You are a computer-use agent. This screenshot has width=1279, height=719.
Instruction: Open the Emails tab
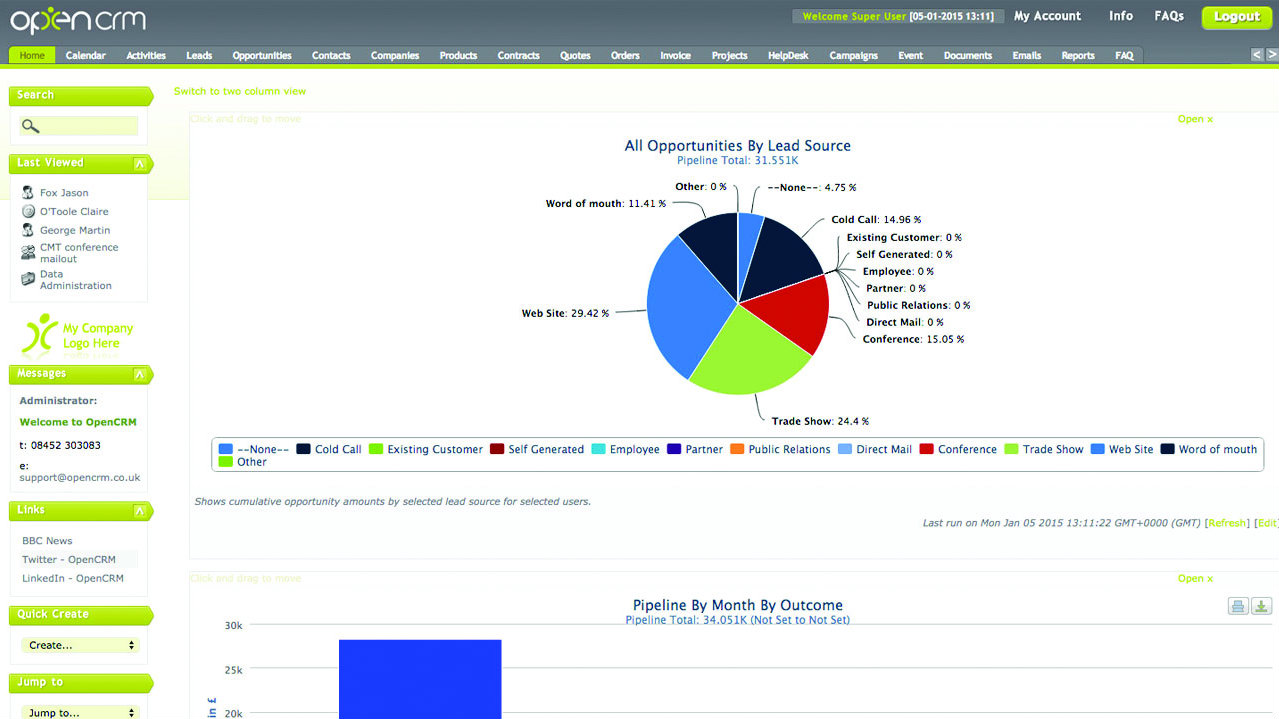coord(1026,55)
